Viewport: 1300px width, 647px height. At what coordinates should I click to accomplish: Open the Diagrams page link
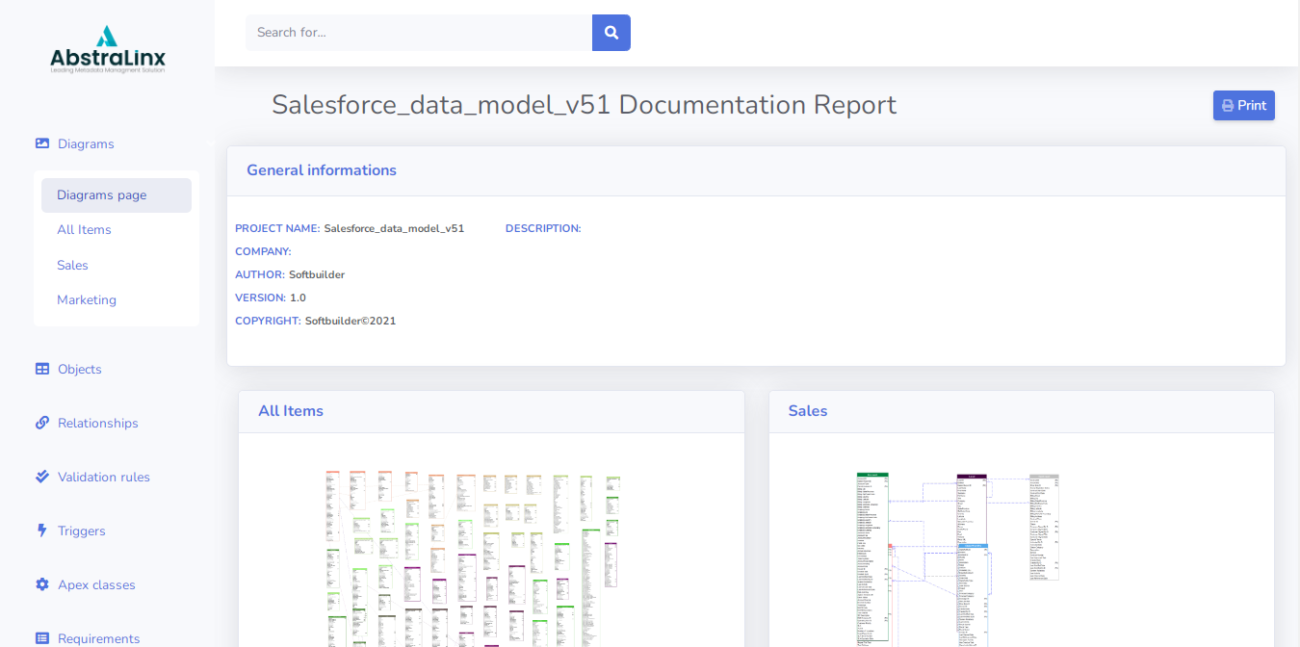coord(101,195)
